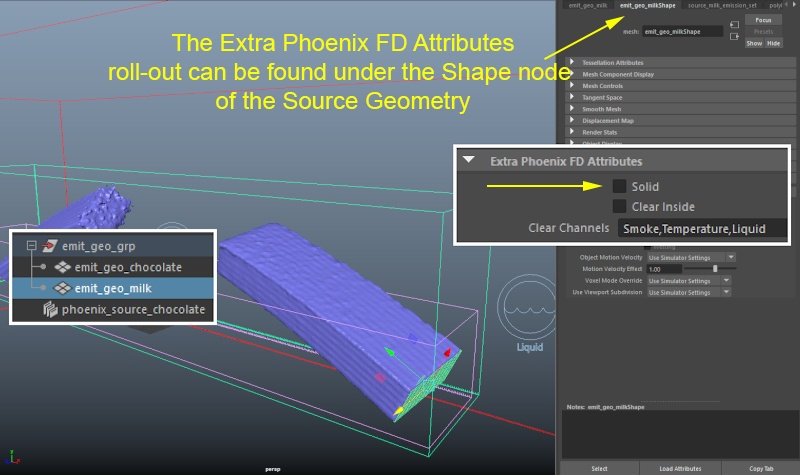
Task: Switch to the source_milk_emission_set tab
Action: (722, 5)
